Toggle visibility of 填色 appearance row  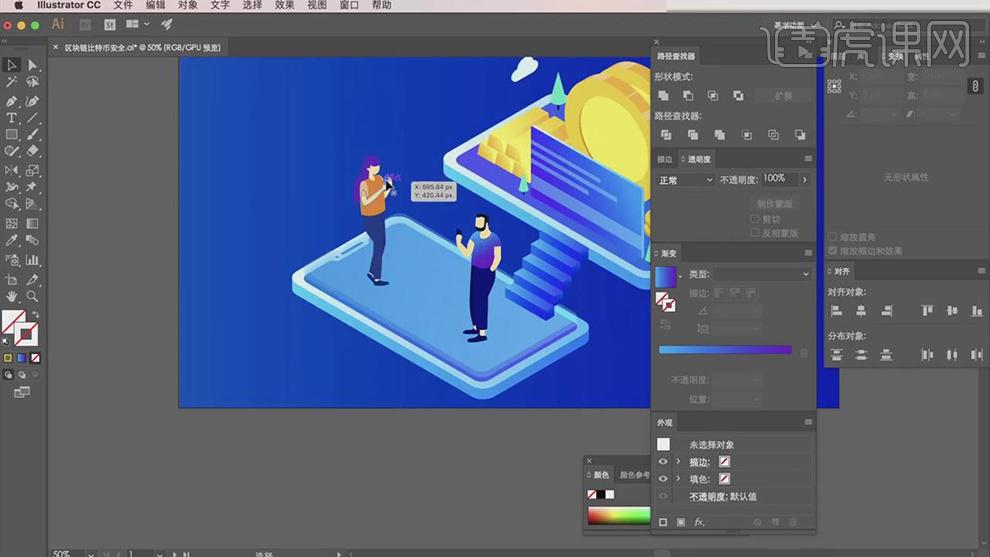[663, 479]
